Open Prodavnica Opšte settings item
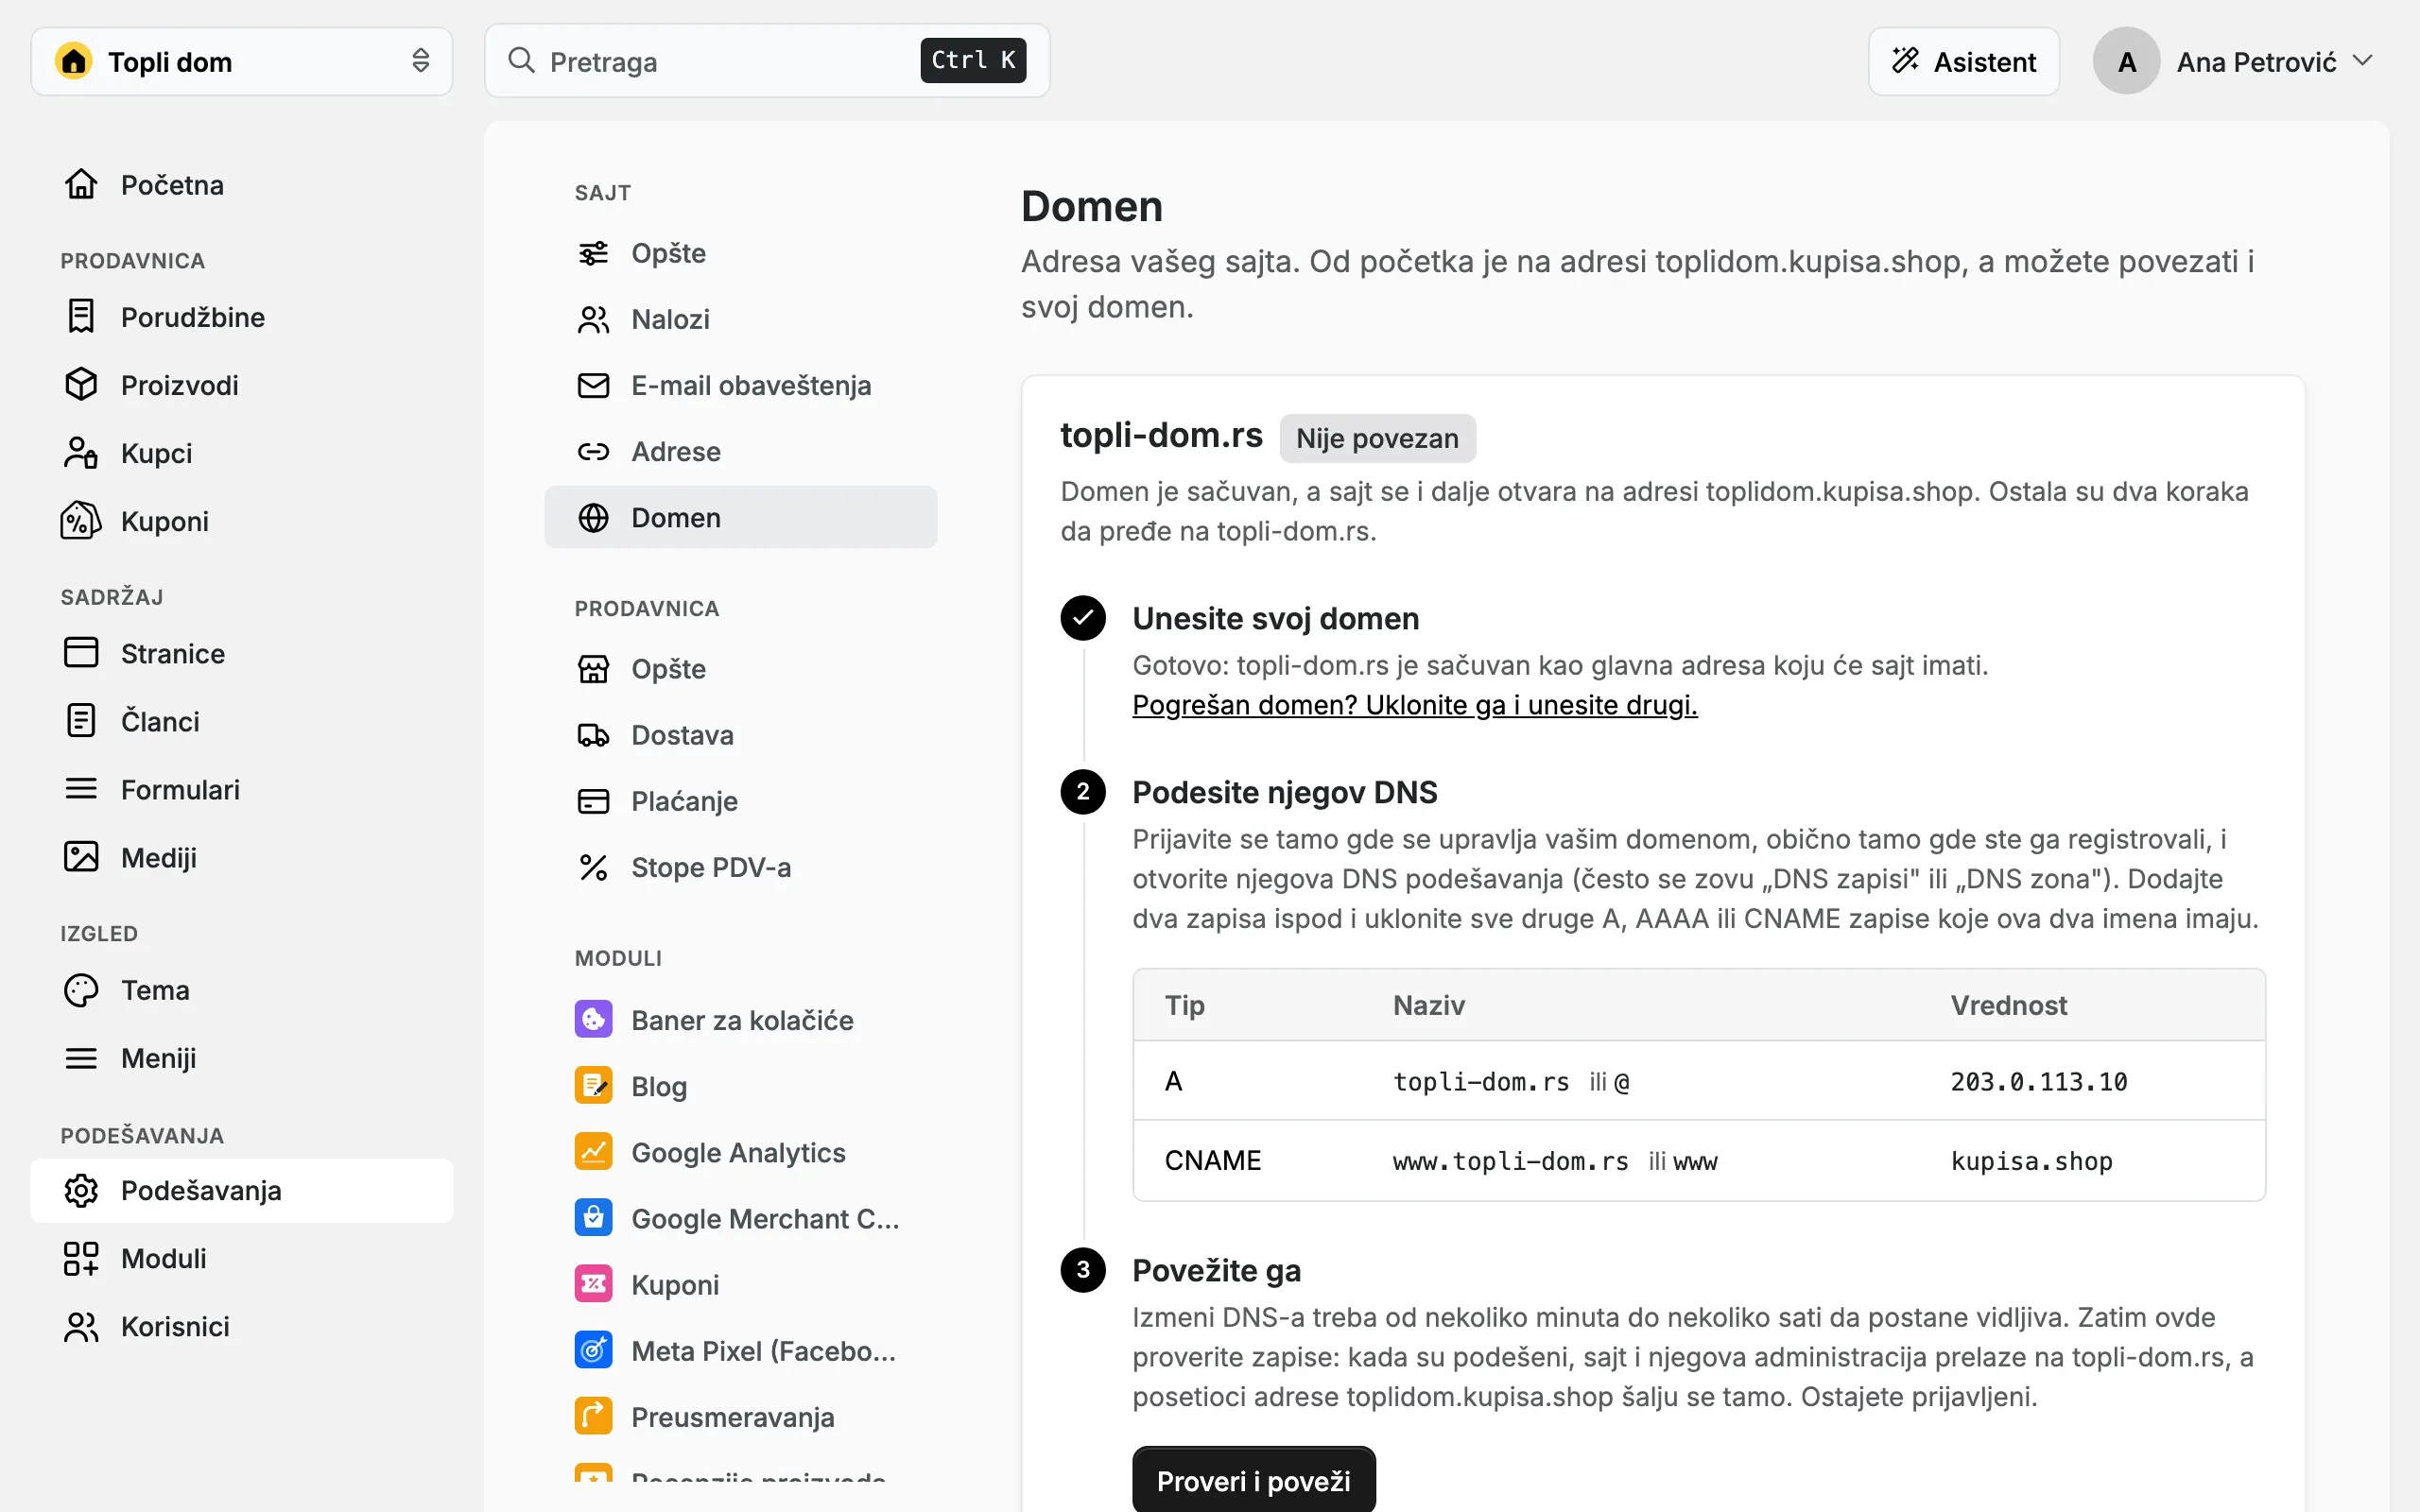This screenshot has height=1512, width=2420. click(741, 669)
